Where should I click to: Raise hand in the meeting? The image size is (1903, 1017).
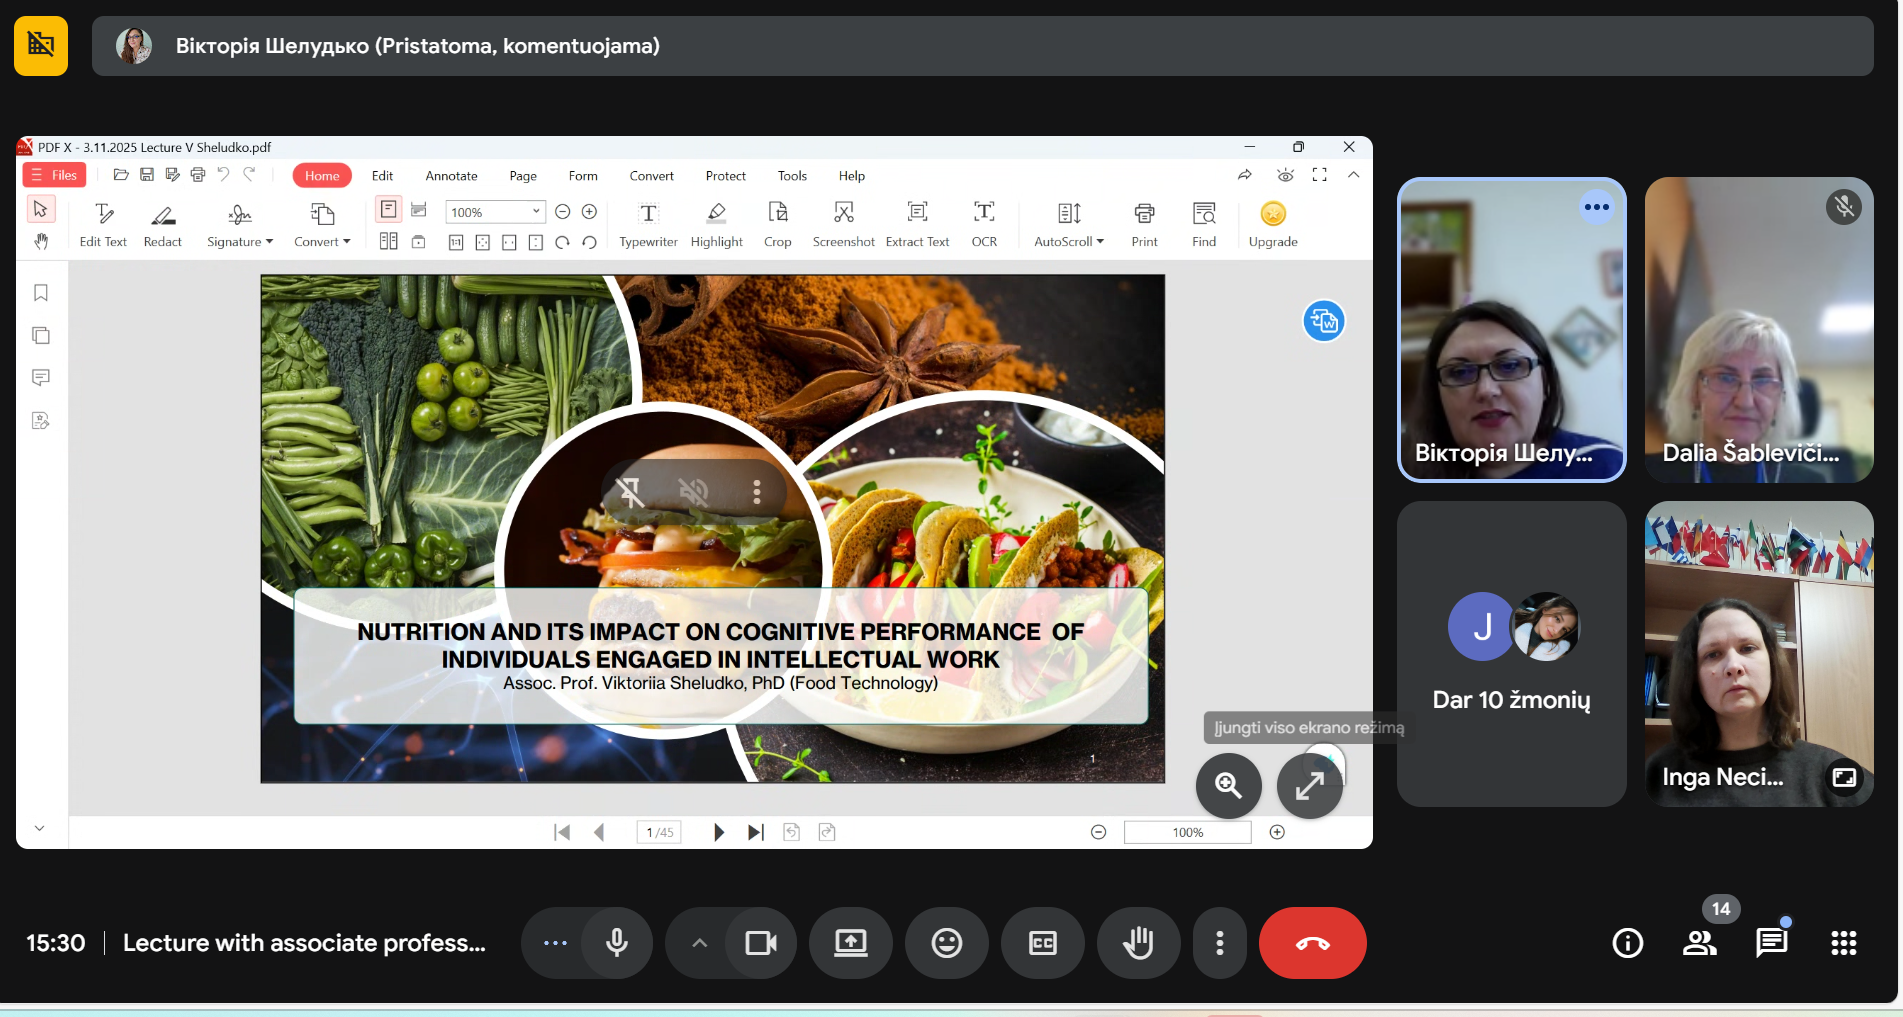(1138, 943)
